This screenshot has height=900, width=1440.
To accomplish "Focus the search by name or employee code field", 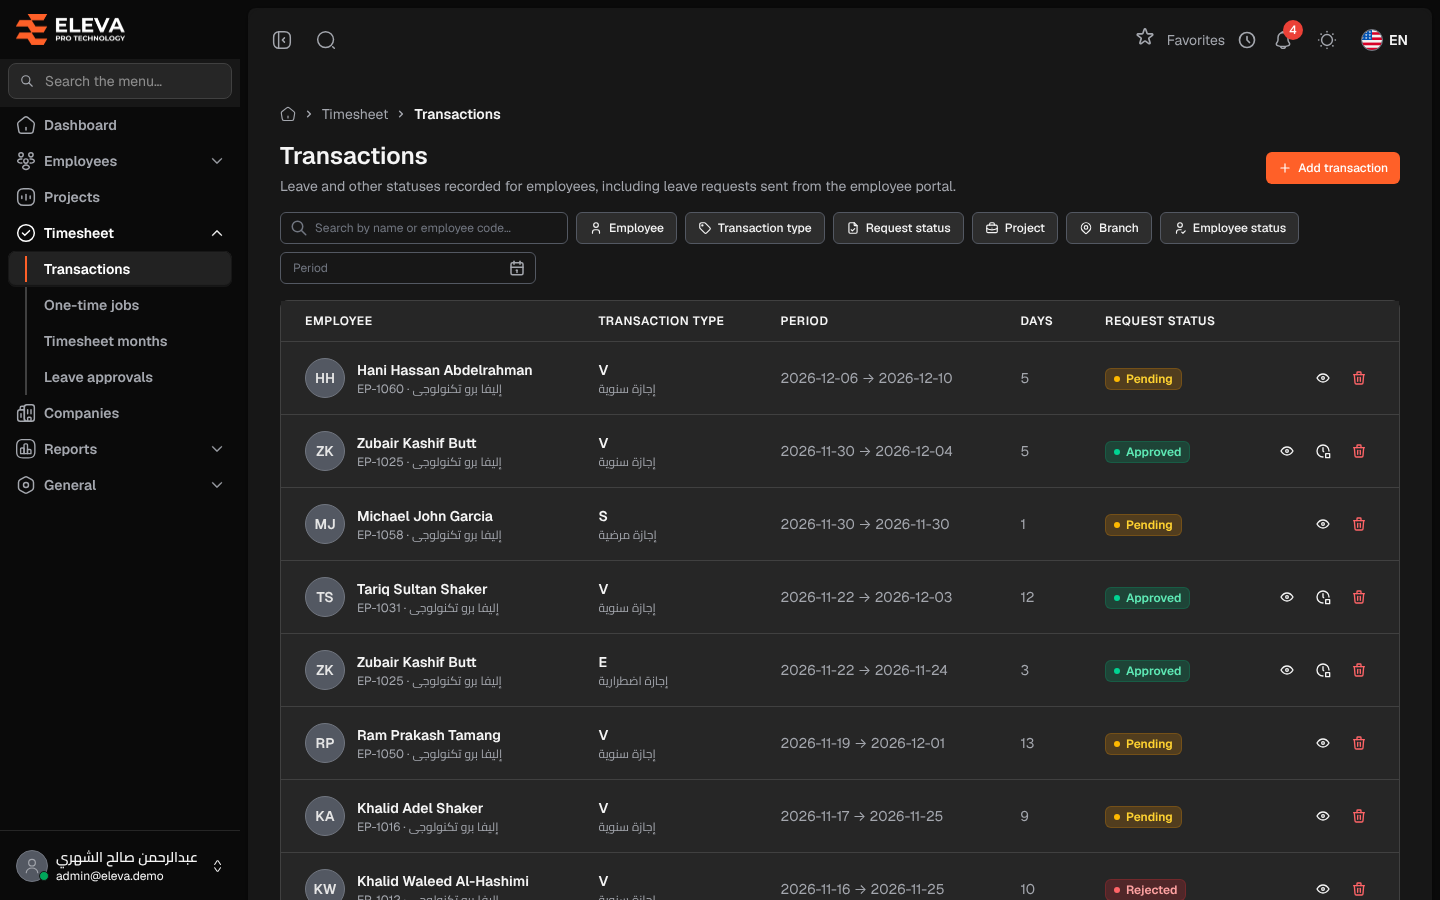I will coord(424,228).
